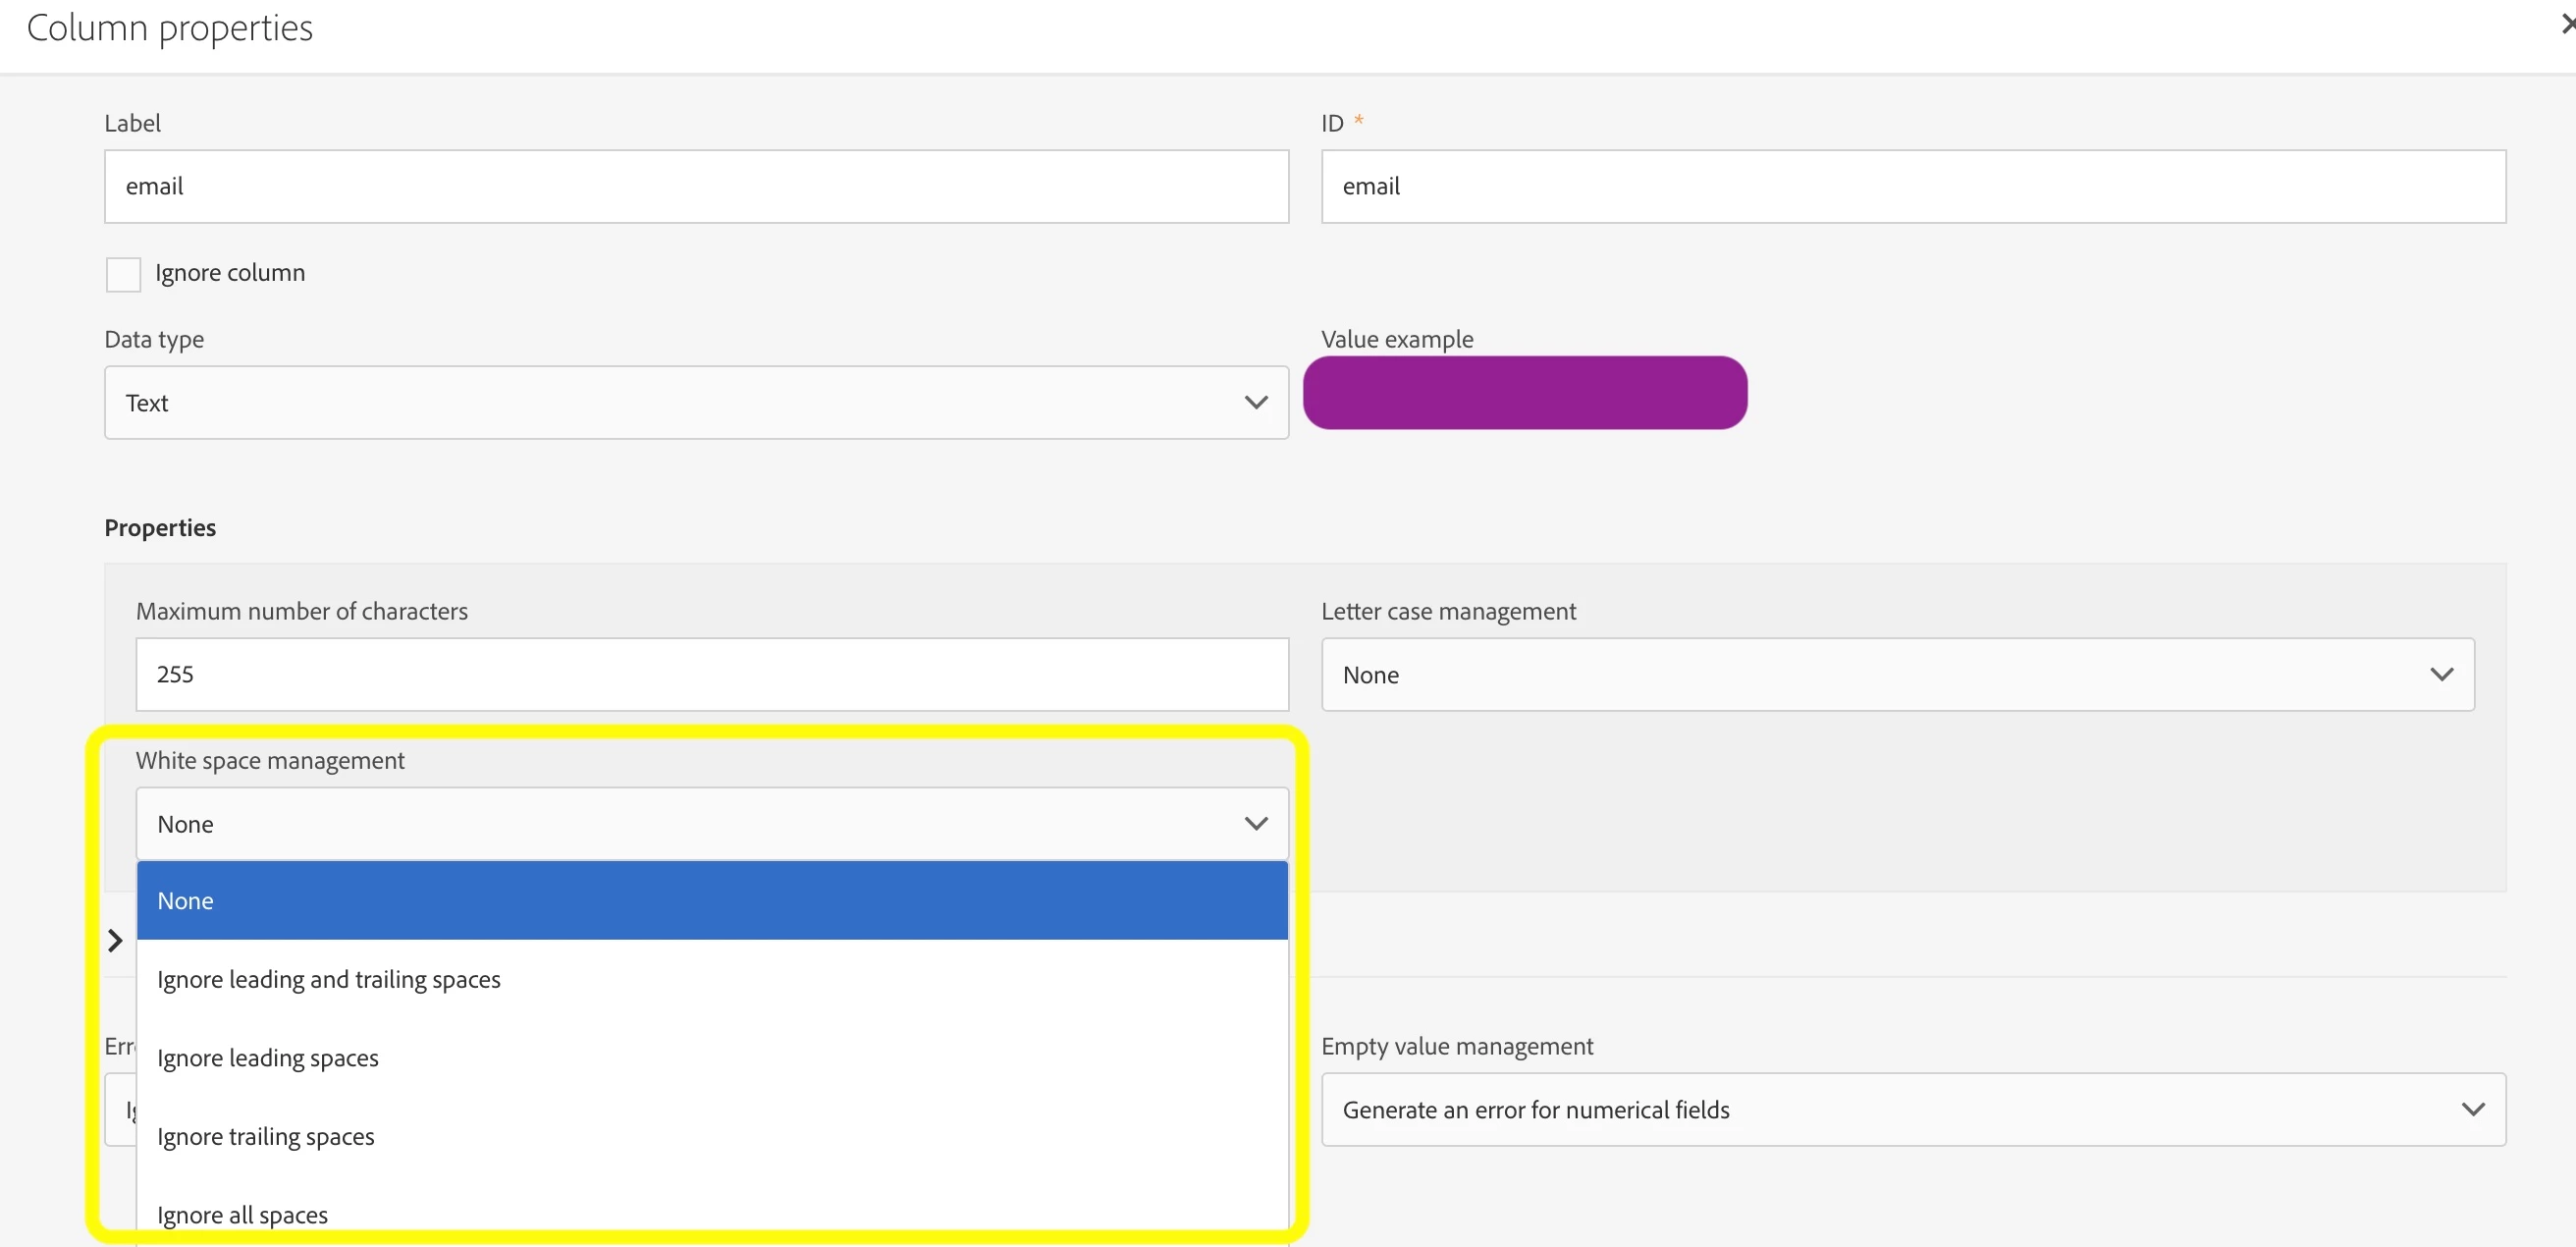Pick Ignore trailing spaces option
This screenshot has height=1247, width=2576.
pyautogui.click(x=265, y=1136)
